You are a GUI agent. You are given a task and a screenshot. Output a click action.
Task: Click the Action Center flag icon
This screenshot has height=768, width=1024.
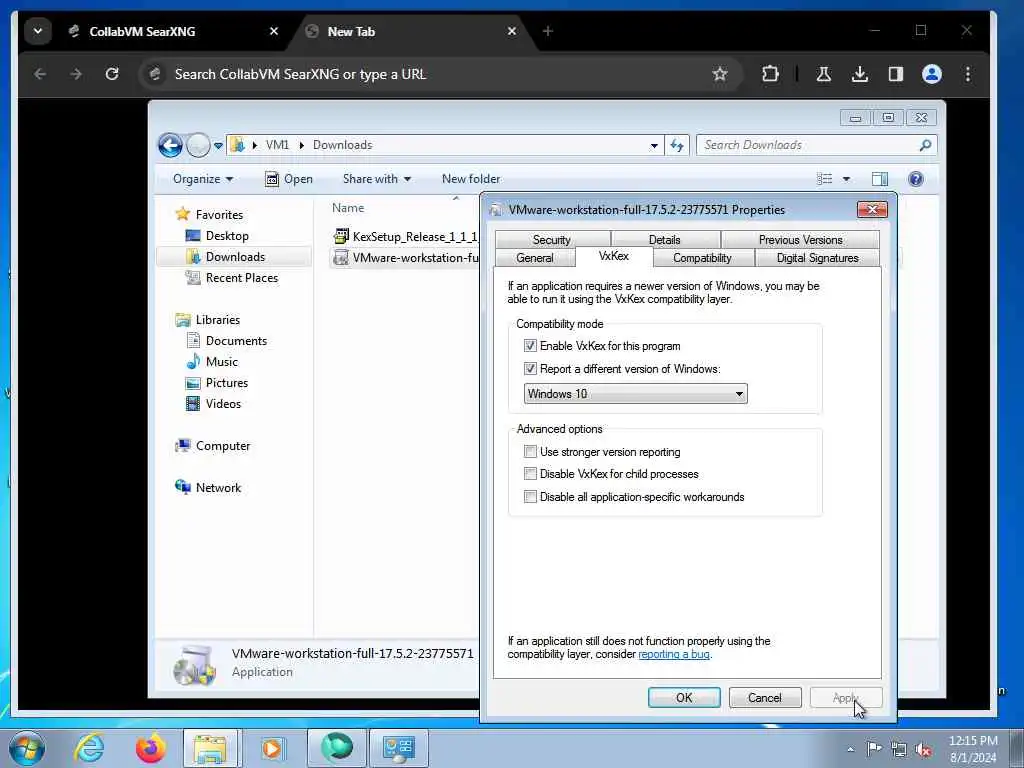tap(874, 750)
